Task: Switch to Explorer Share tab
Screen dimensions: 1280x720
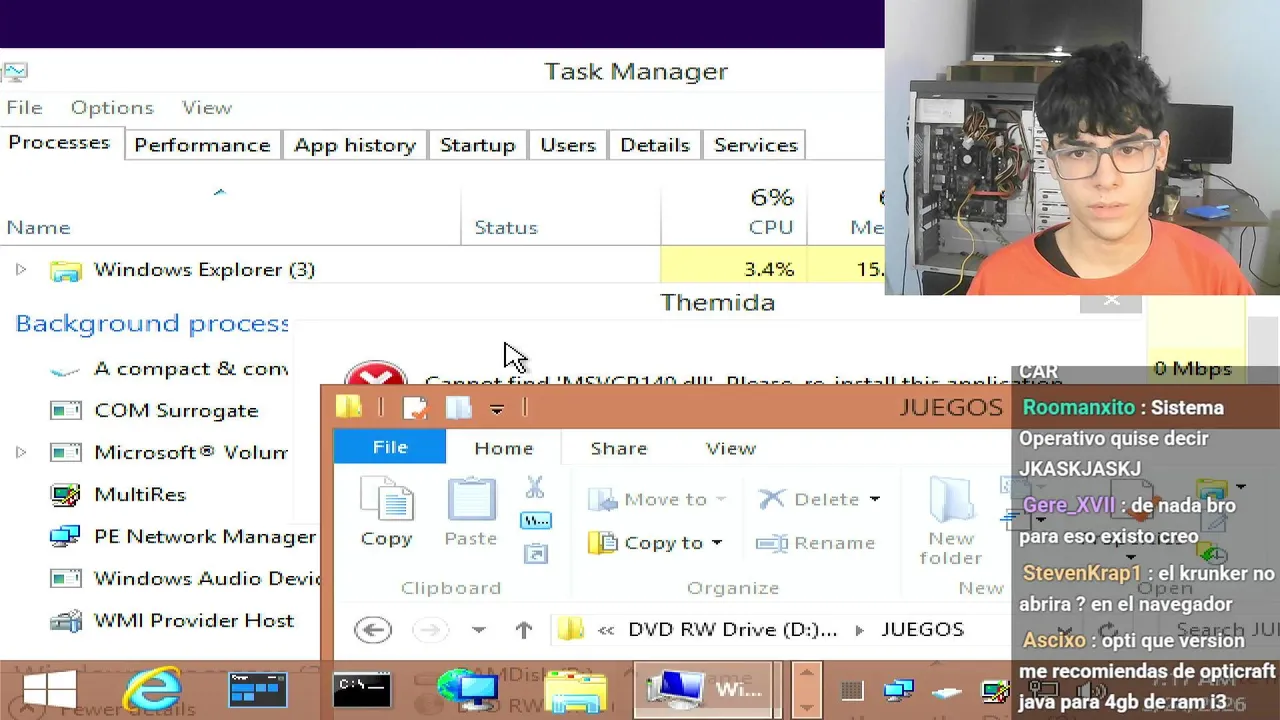Action: pyautogui.click(x=619, y=448)
